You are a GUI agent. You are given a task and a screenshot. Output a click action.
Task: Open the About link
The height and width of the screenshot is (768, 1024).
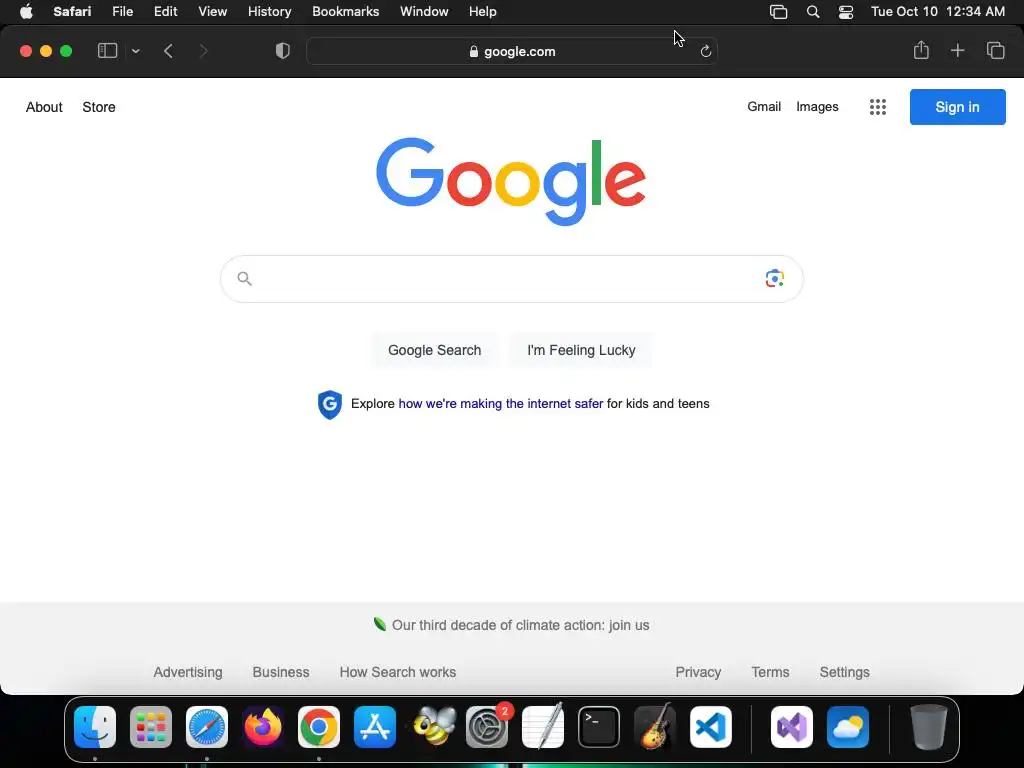pyautogui.click(x=44, y=107)
